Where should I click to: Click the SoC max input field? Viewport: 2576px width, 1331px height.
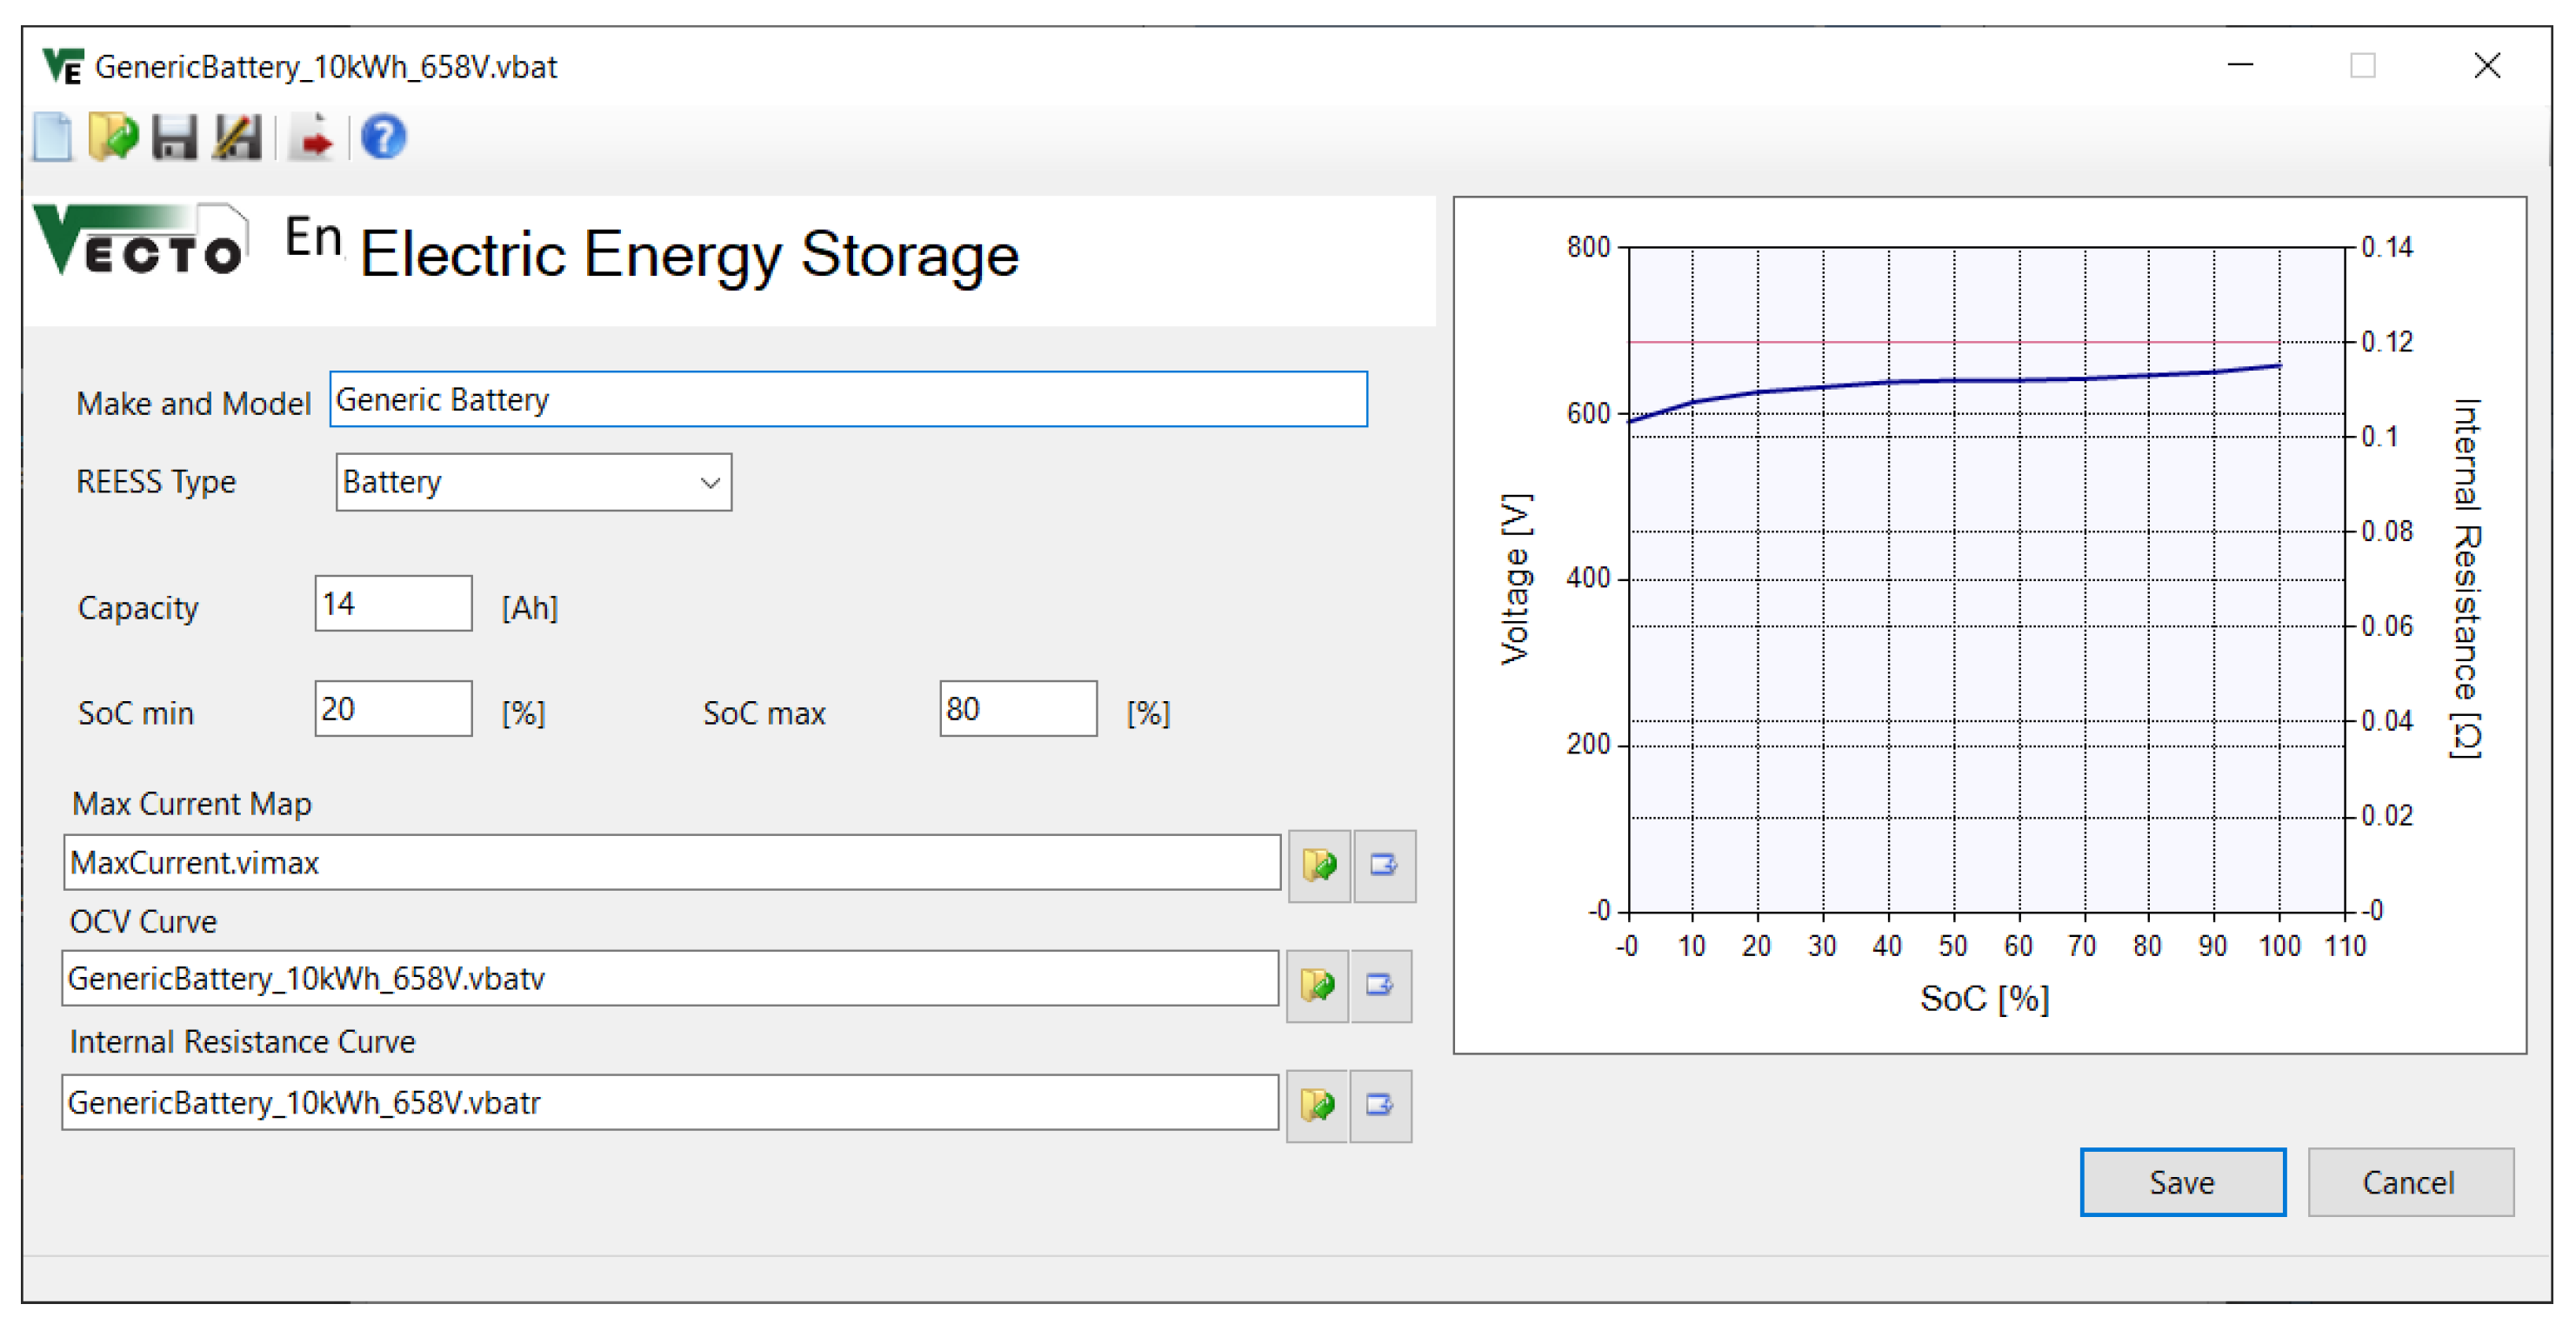[1018, 709]
